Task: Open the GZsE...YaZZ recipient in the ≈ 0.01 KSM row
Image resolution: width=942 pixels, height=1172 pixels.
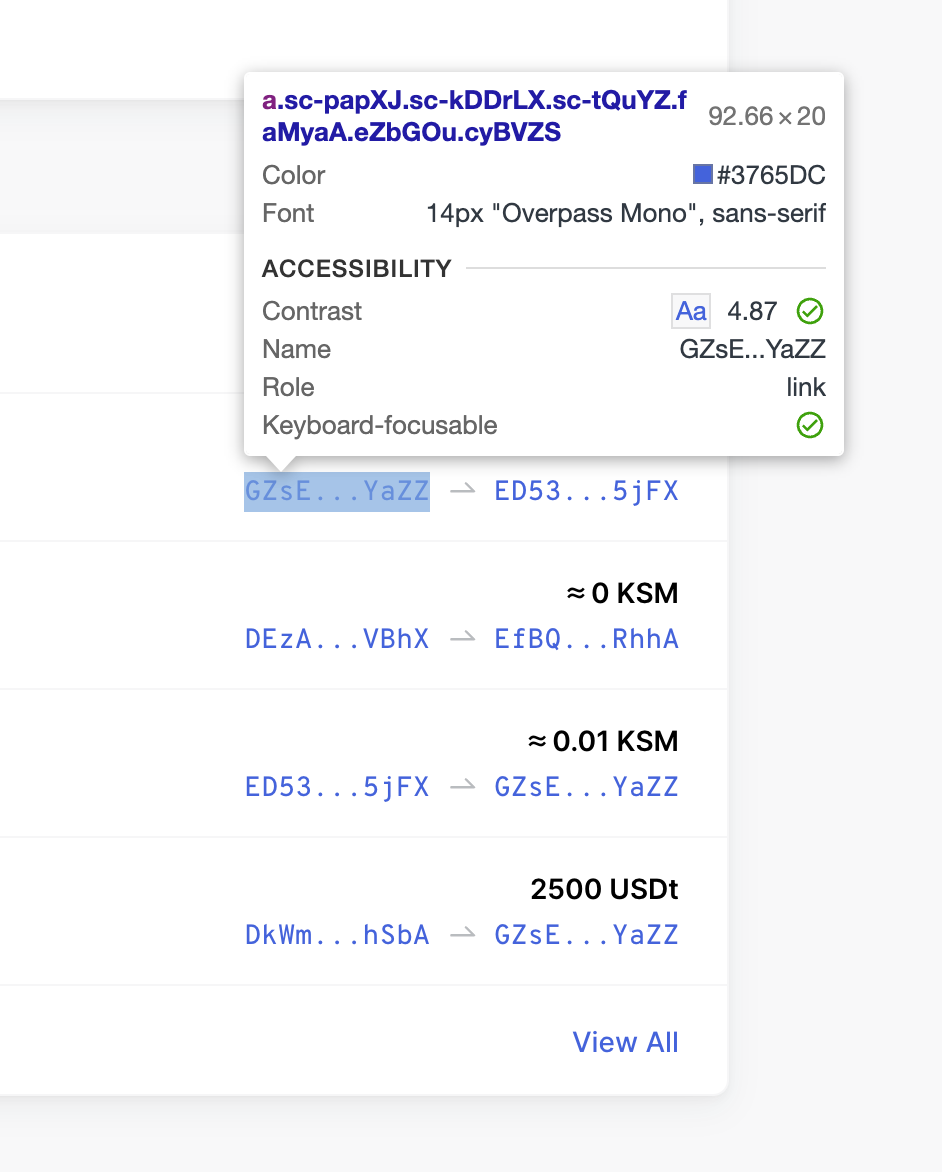Action: click(586, 786)
